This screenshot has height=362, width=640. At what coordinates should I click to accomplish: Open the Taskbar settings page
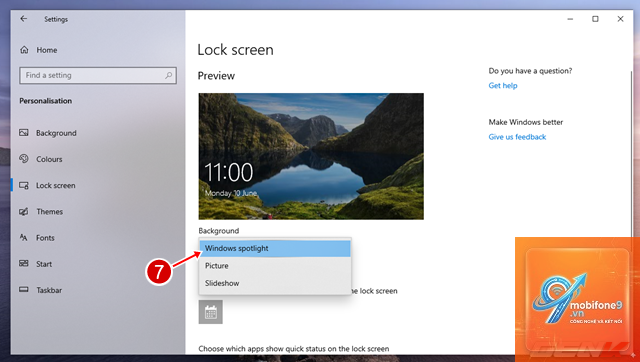click(49, 290)
